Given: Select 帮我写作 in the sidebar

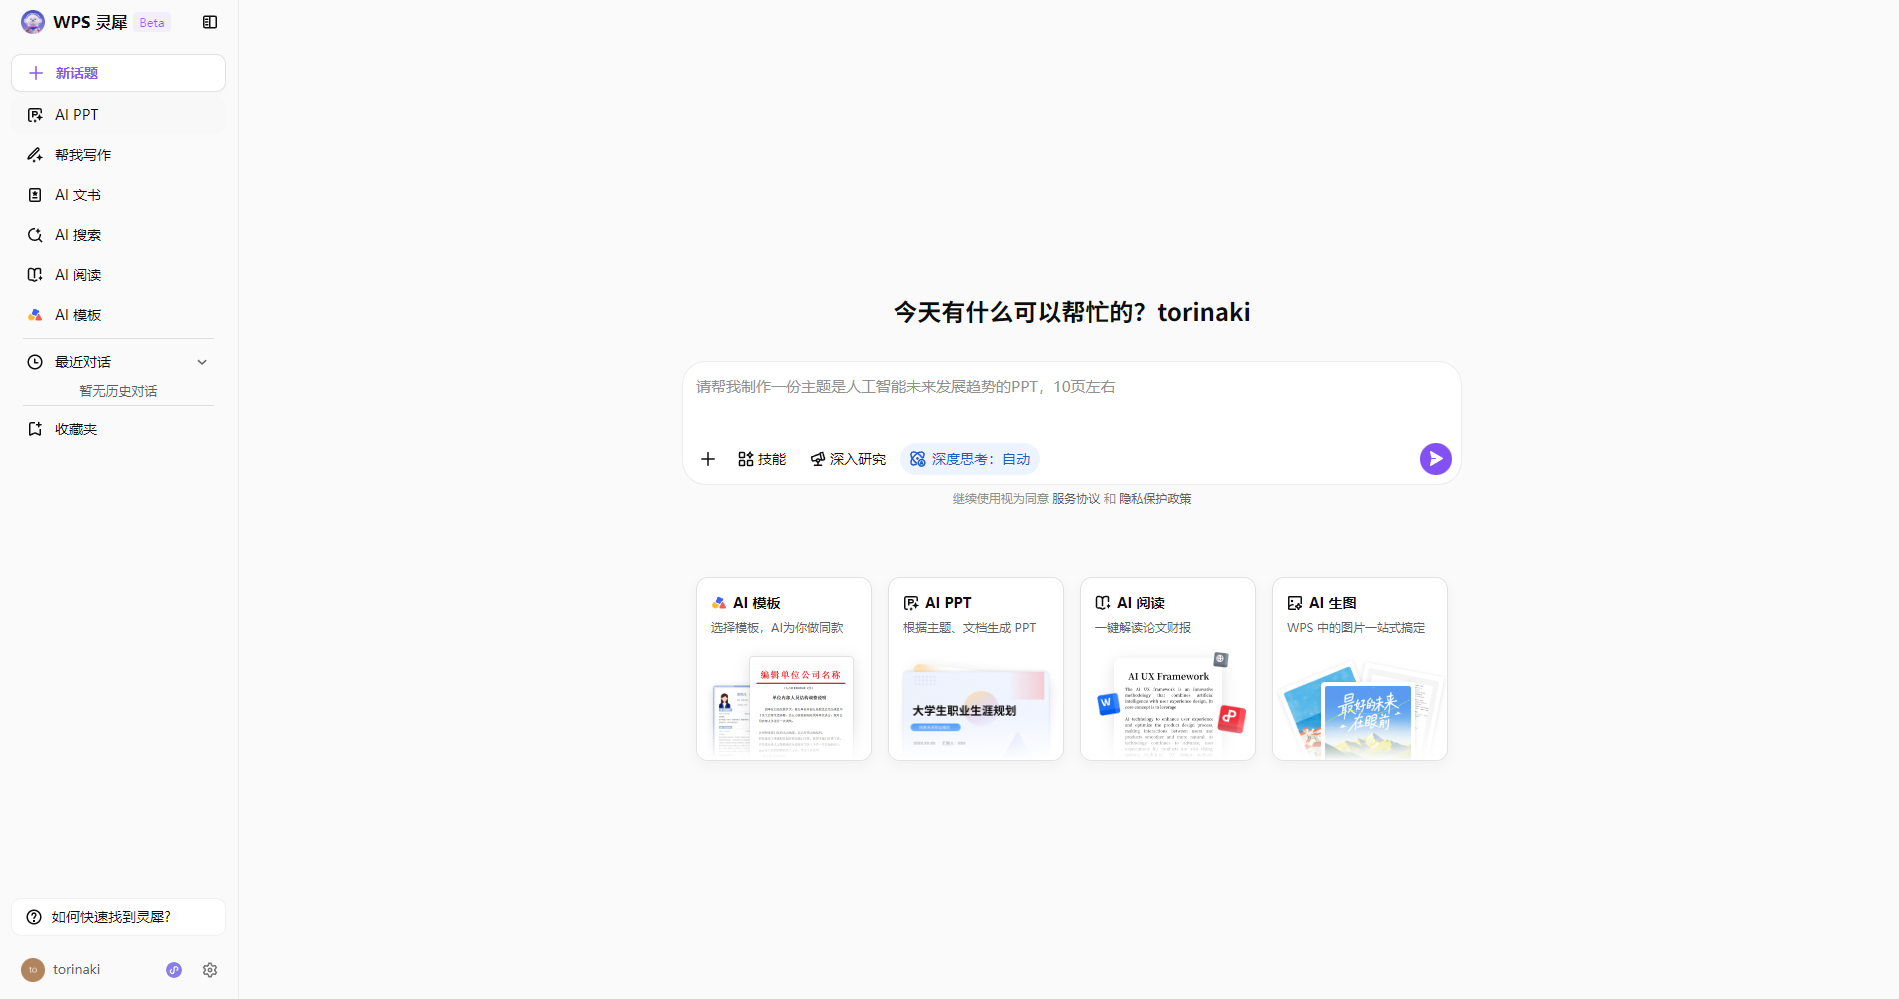Looking at the screenshot, I should click(83, 155).
